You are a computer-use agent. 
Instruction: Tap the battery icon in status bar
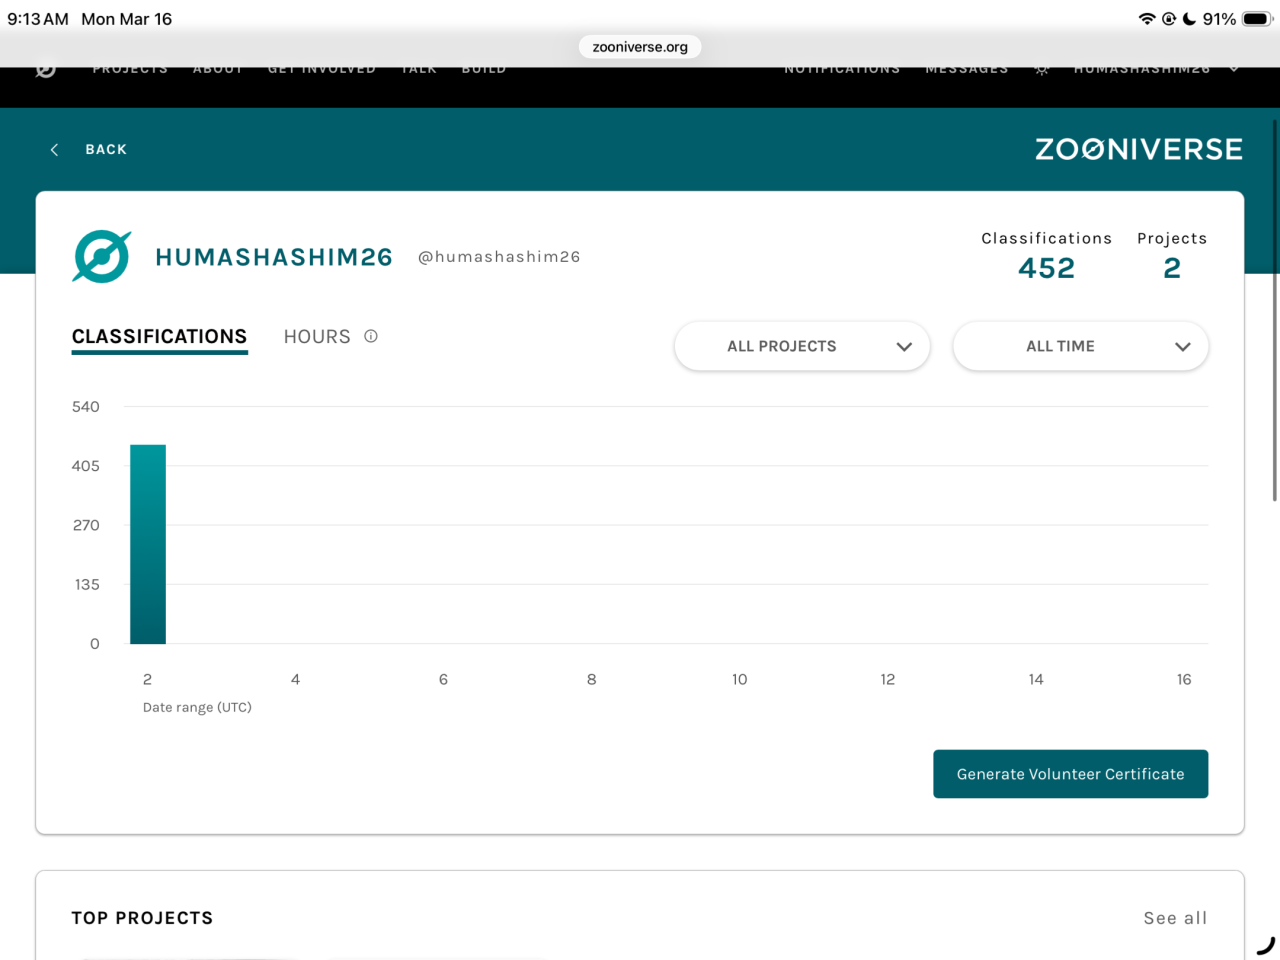[x=1257, y=19]
